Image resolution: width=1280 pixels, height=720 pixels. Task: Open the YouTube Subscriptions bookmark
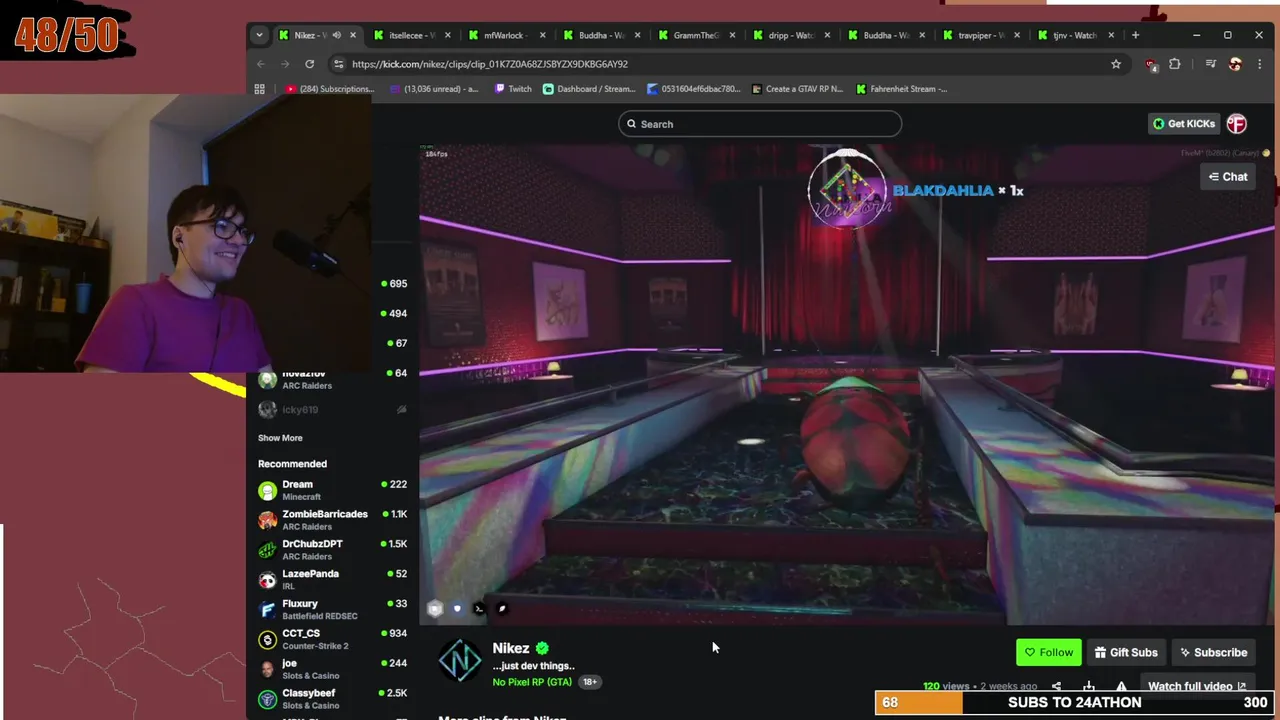329,89
